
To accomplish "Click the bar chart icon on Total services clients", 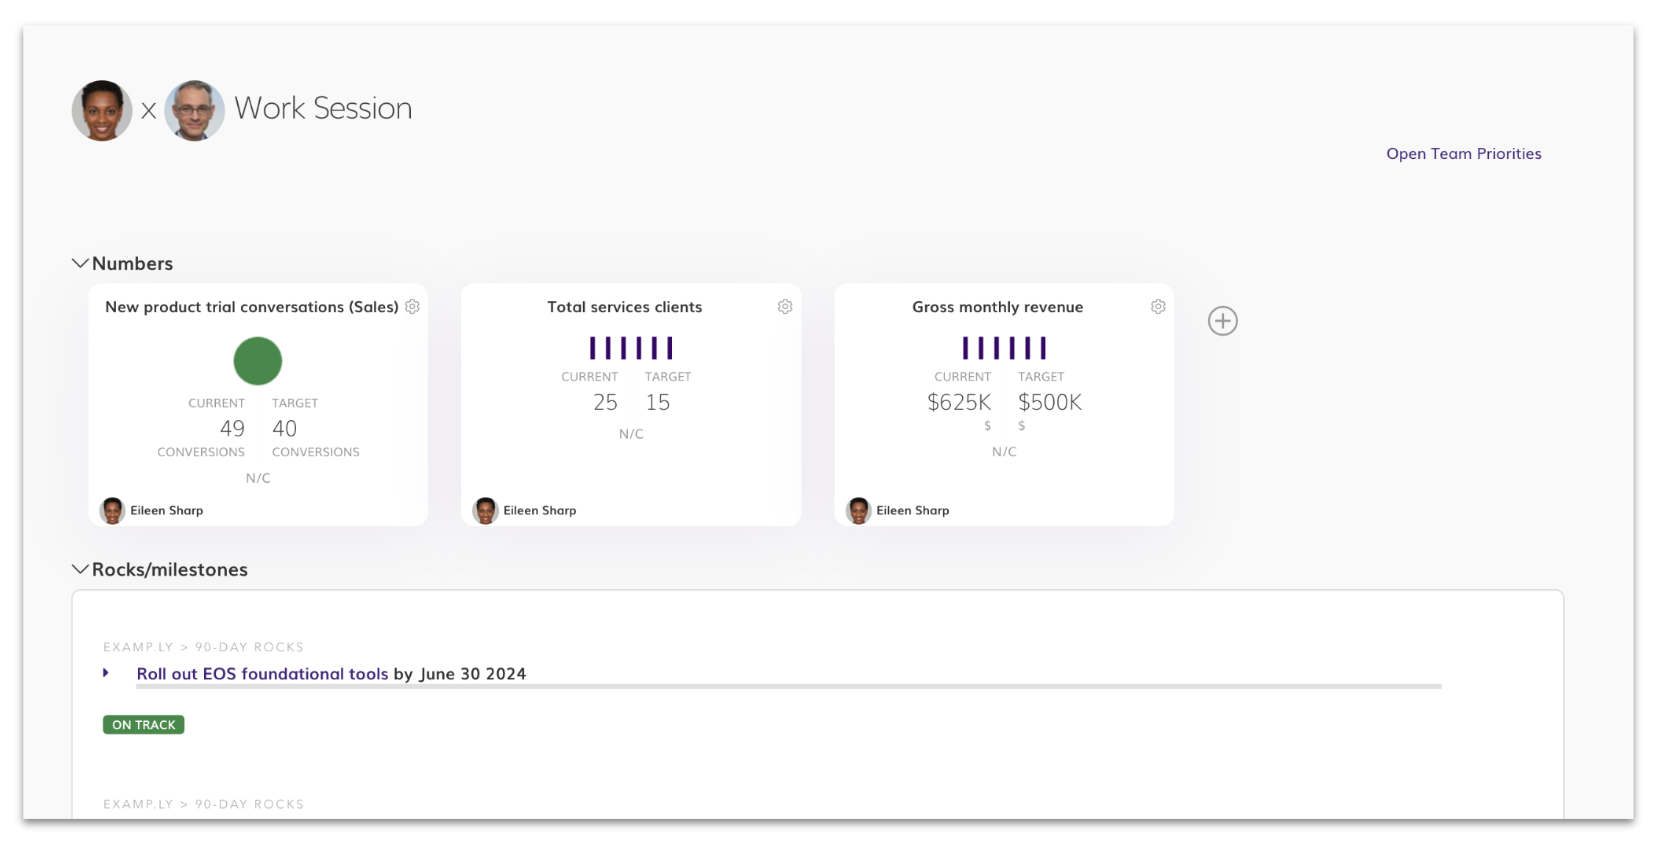I will [x=631, y=348].
